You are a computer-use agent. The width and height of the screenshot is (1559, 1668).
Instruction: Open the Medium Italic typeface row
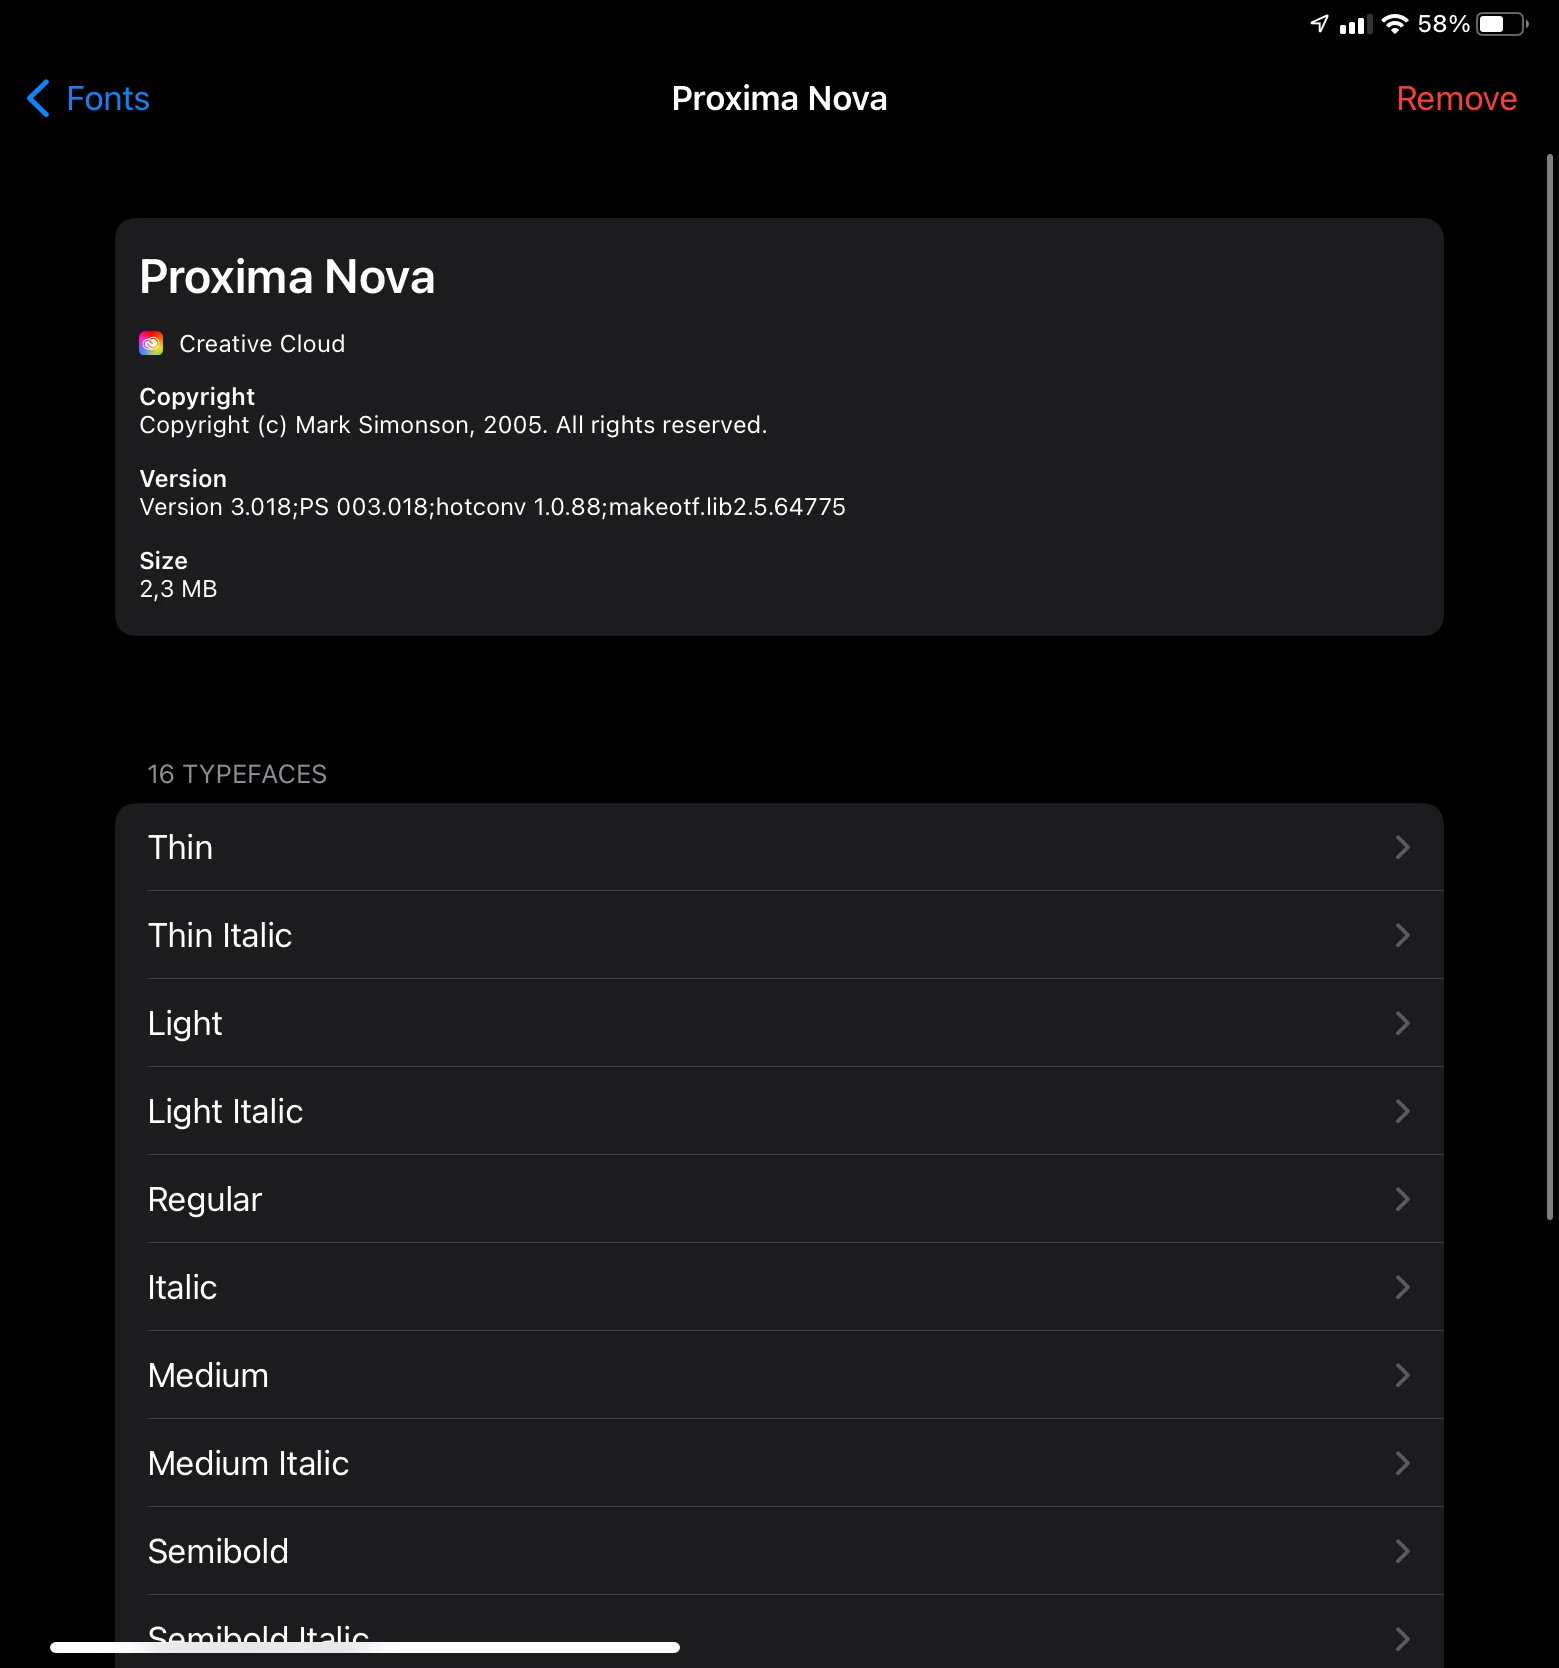pyautogui.click(x=779, y=1463)
